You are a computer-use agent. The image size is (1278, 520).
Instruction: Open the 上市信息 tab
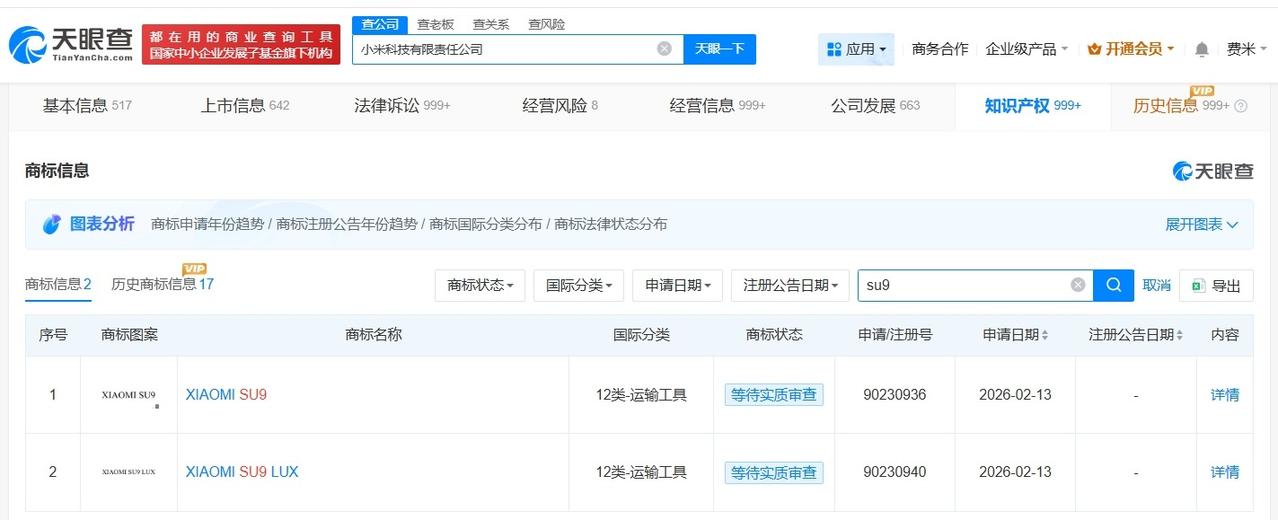coord(245,105)
